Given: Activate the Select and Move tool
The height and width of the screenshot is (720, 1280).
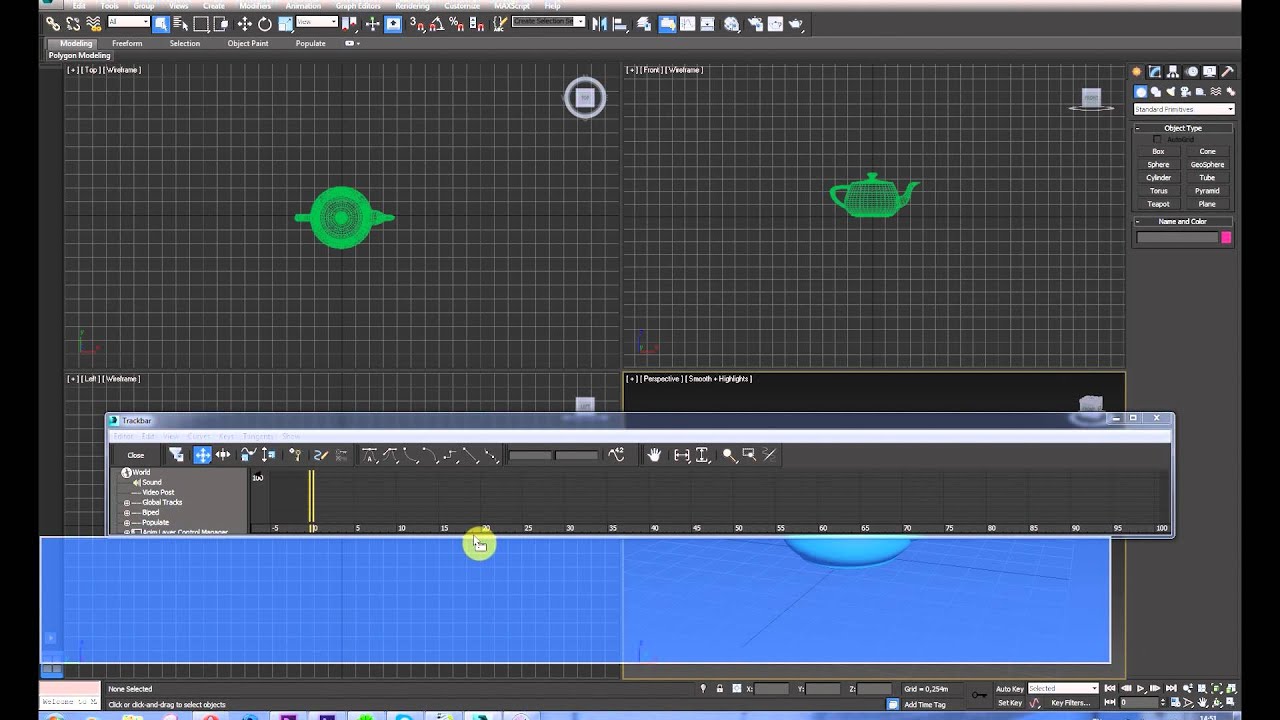Looking at the screenshot, I should click(x=244, y=23).
